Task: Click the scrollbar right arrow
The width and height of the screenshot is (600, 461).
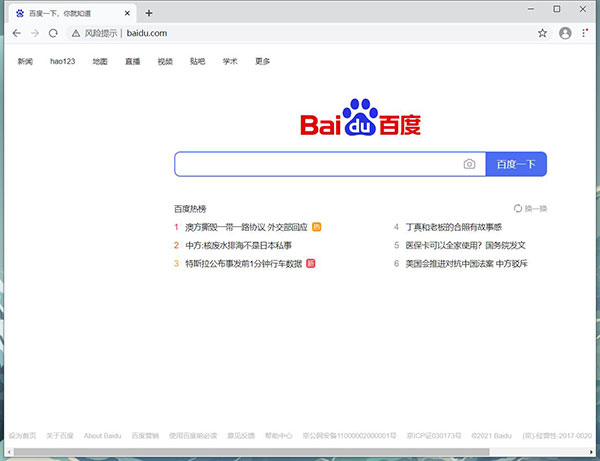Action: 592,452
